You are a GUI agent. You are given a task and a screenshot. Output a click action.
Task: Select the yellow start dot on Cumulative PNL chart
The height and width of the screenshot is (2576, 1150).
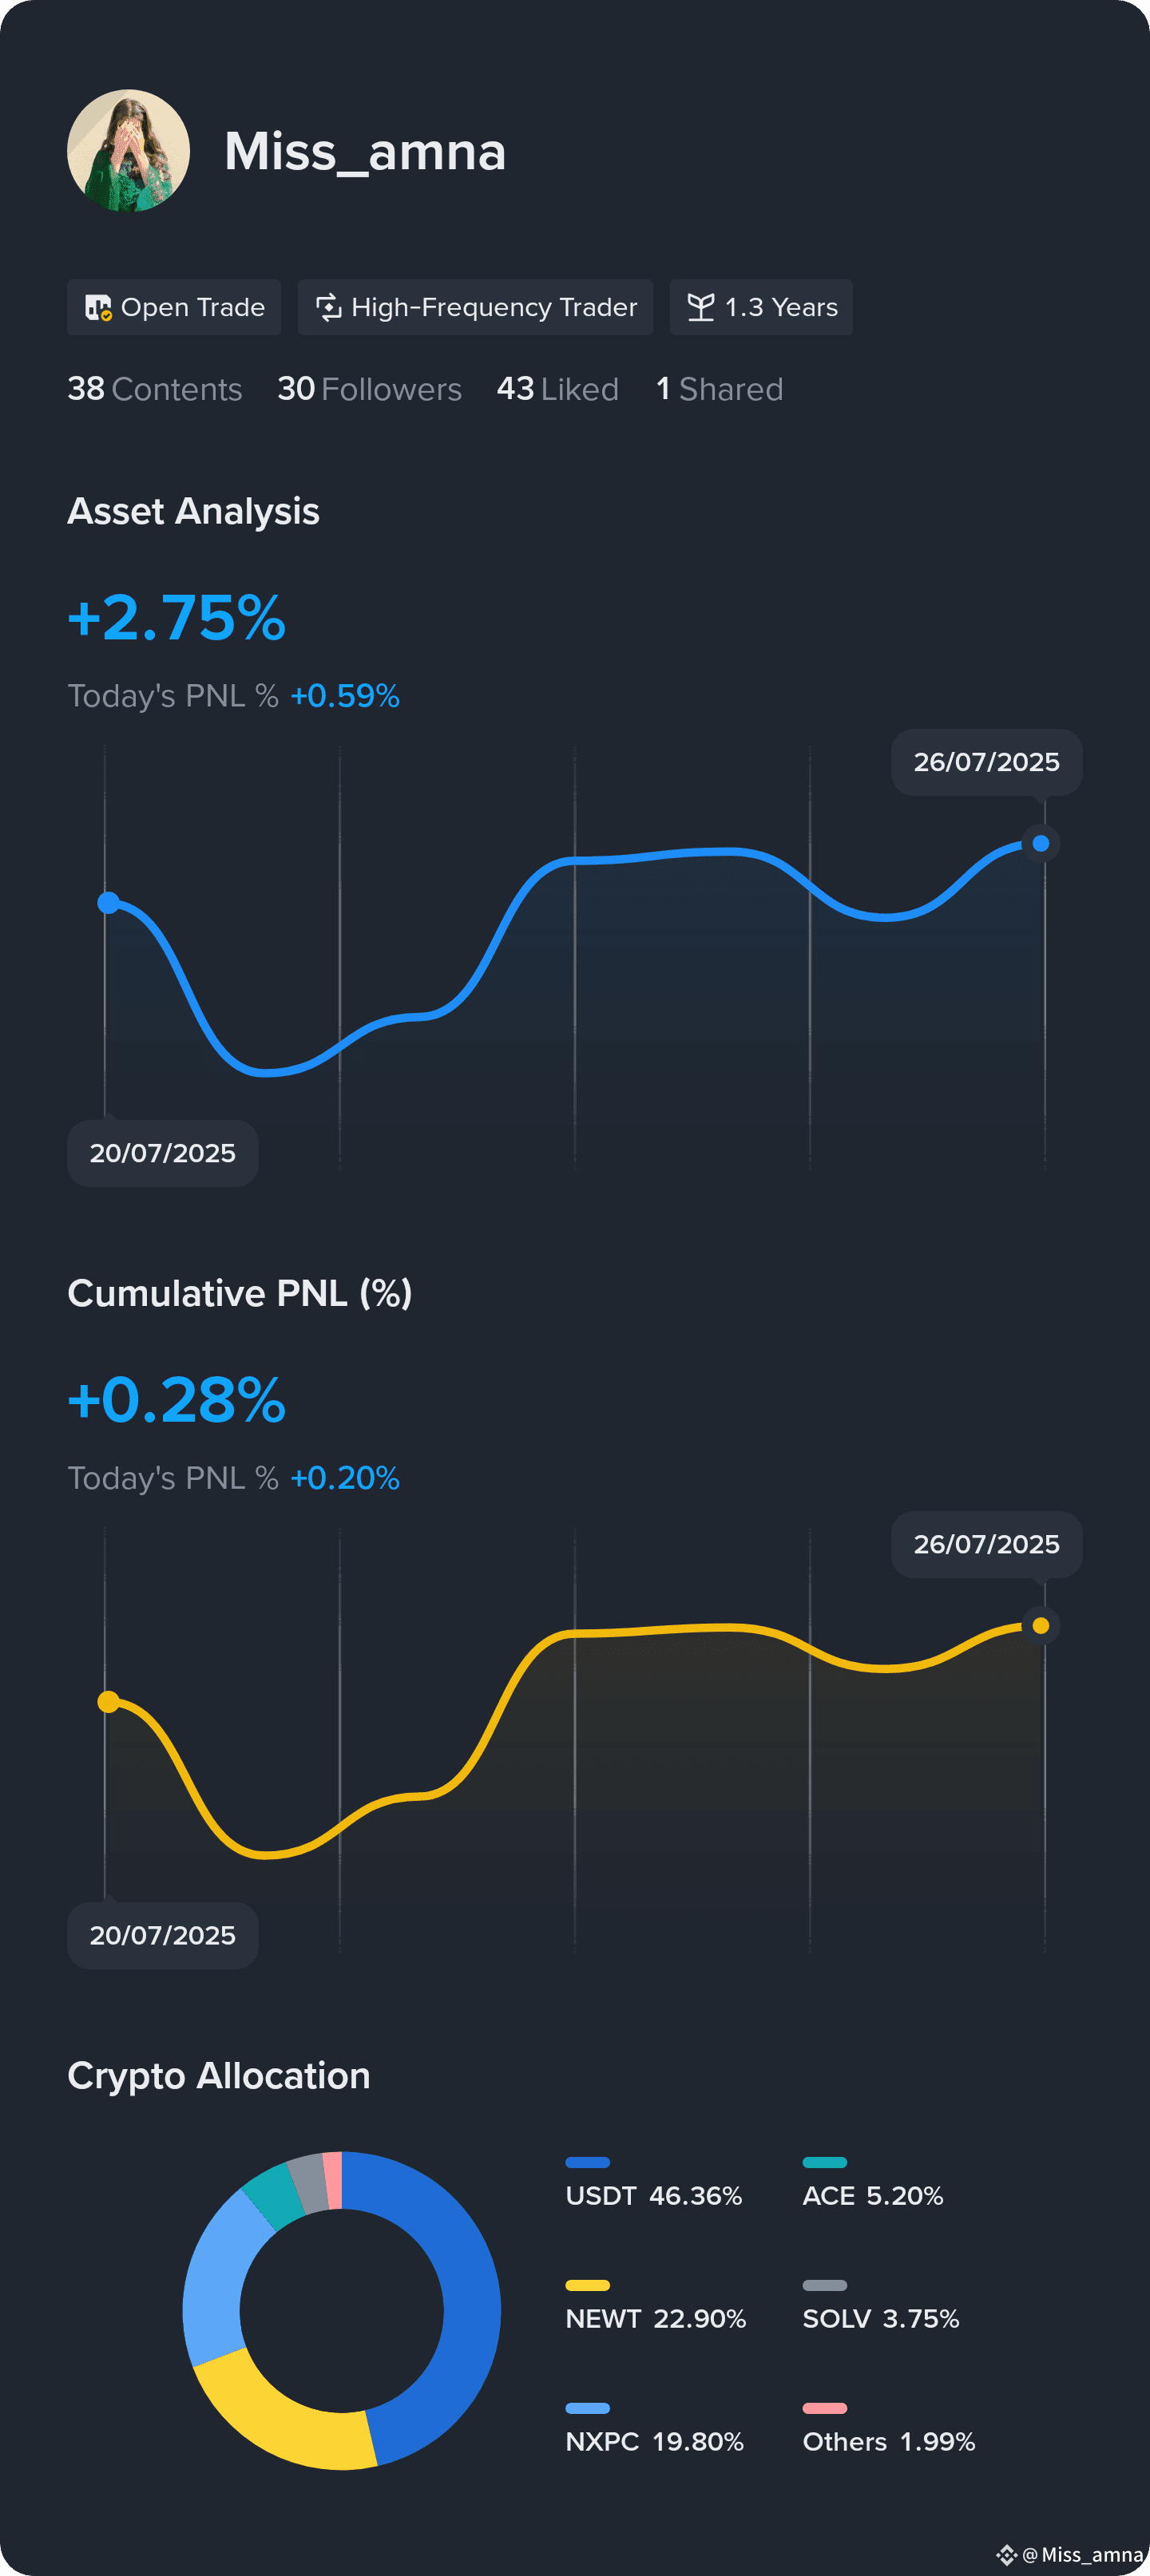click(x=108, y=1701)
